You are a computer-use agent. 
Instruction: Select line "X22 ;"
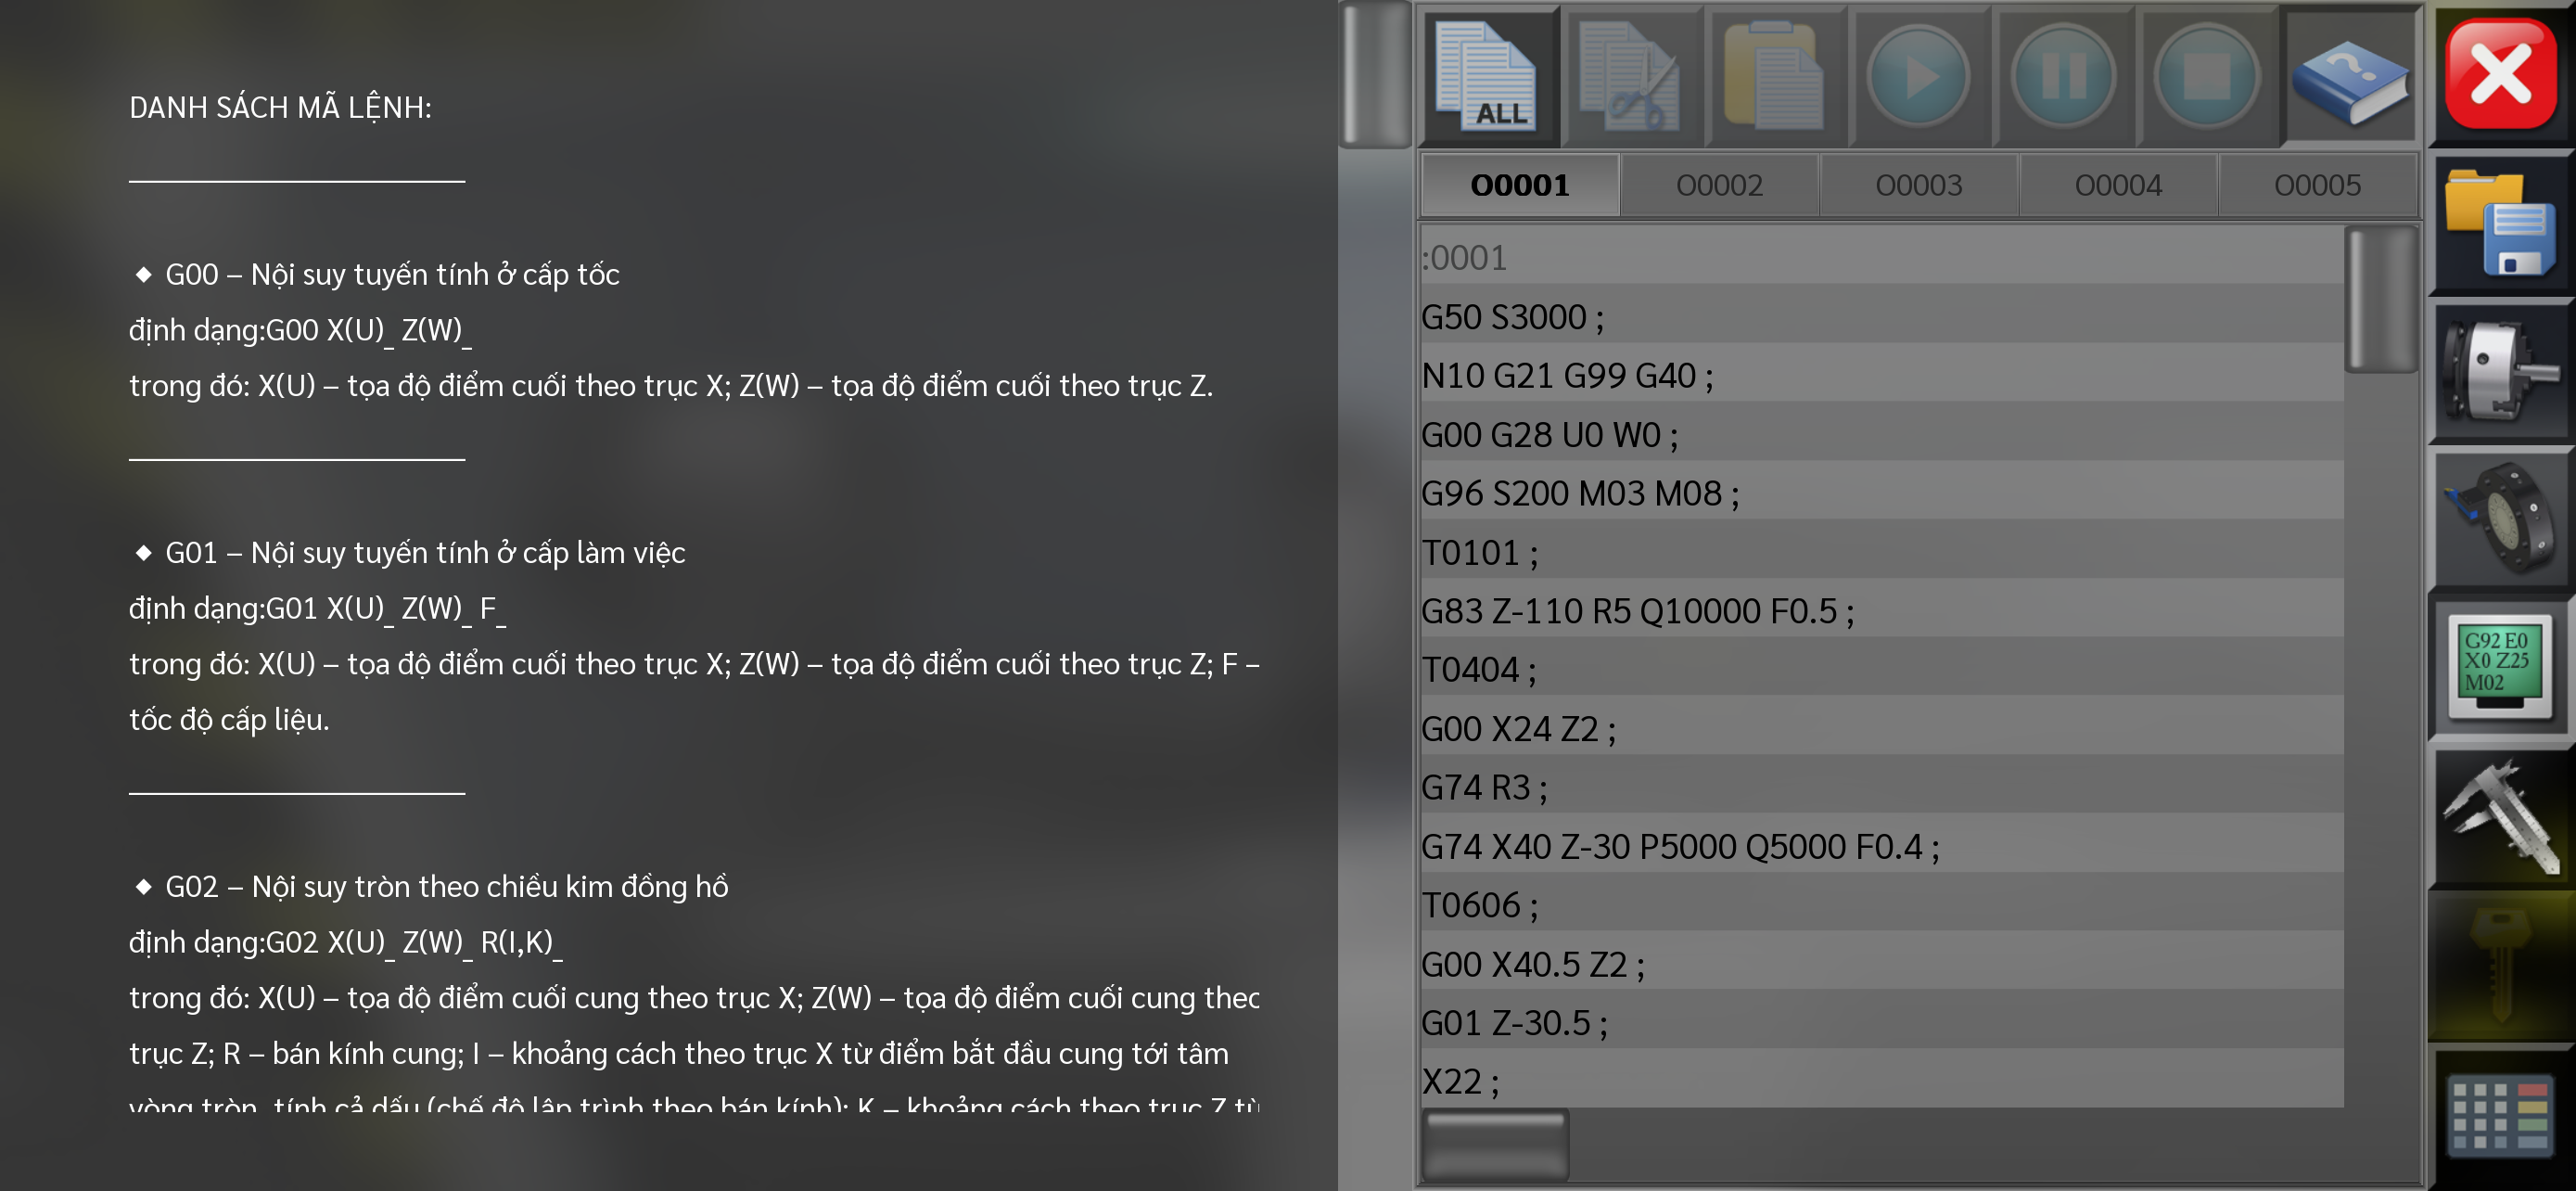click(1882, 1080)
